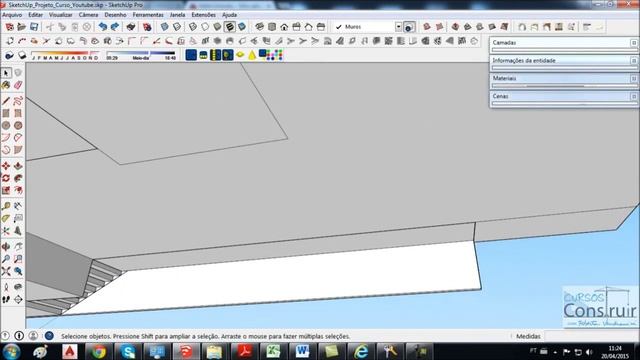
Task: Select the Arc tool
Action: 6,138
